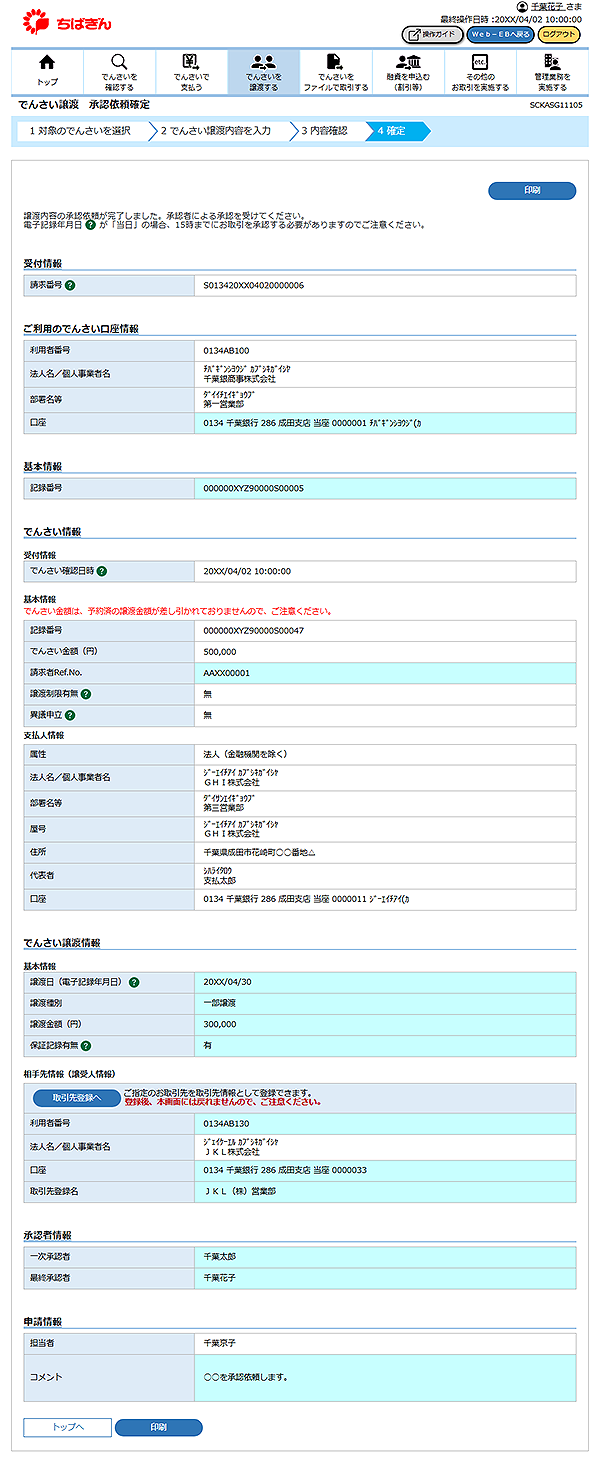Show help for 保証記録有無
The height and width of the screenshot is (1463, 600).
coord(86,1046)
